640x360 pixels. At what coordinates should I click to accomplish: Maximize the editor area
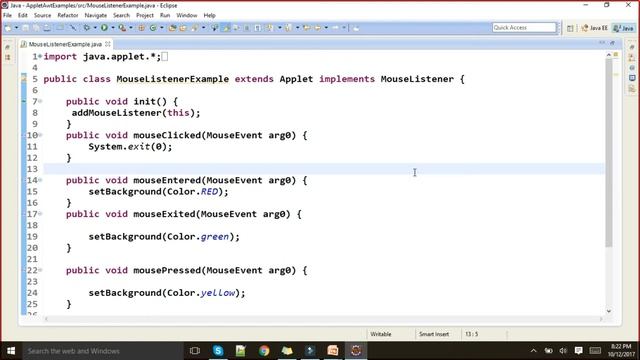click(x=612, y=43)
